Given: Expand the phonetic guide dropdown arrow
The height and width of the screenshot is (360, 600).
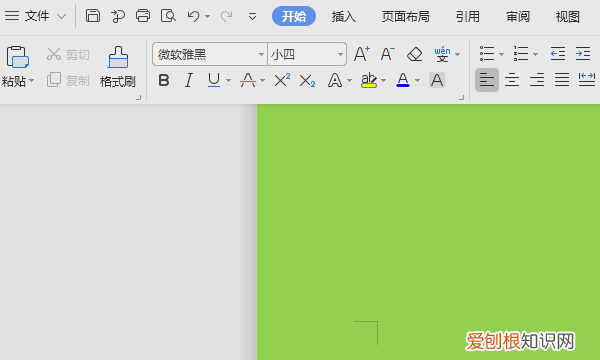Looking at the screenshot, I should click(457, 54).
